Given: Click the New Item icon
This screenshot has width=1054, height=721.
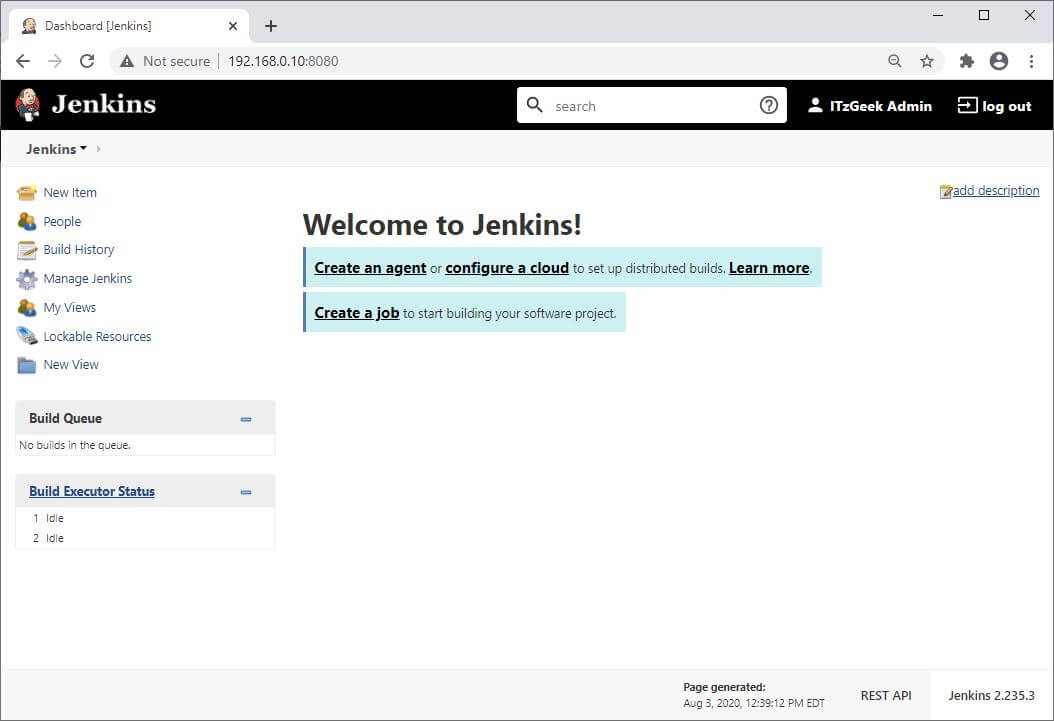Looking at the screenshot, I should [27, 193].
